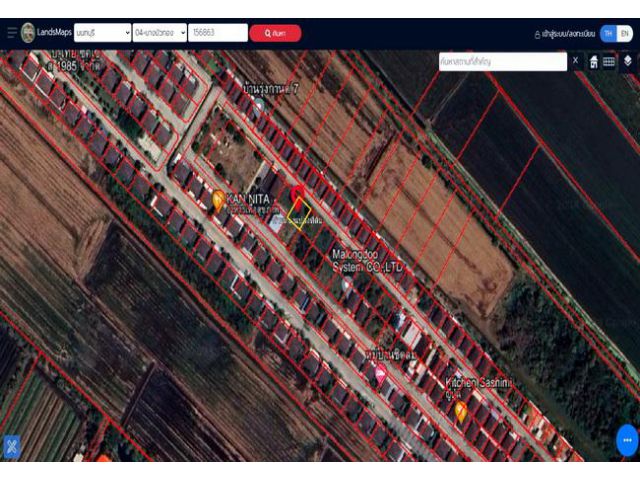Image resolution: width=640 pixels, height=480 pixels.
Task: Open the login / register link
Action: [565, 33]
